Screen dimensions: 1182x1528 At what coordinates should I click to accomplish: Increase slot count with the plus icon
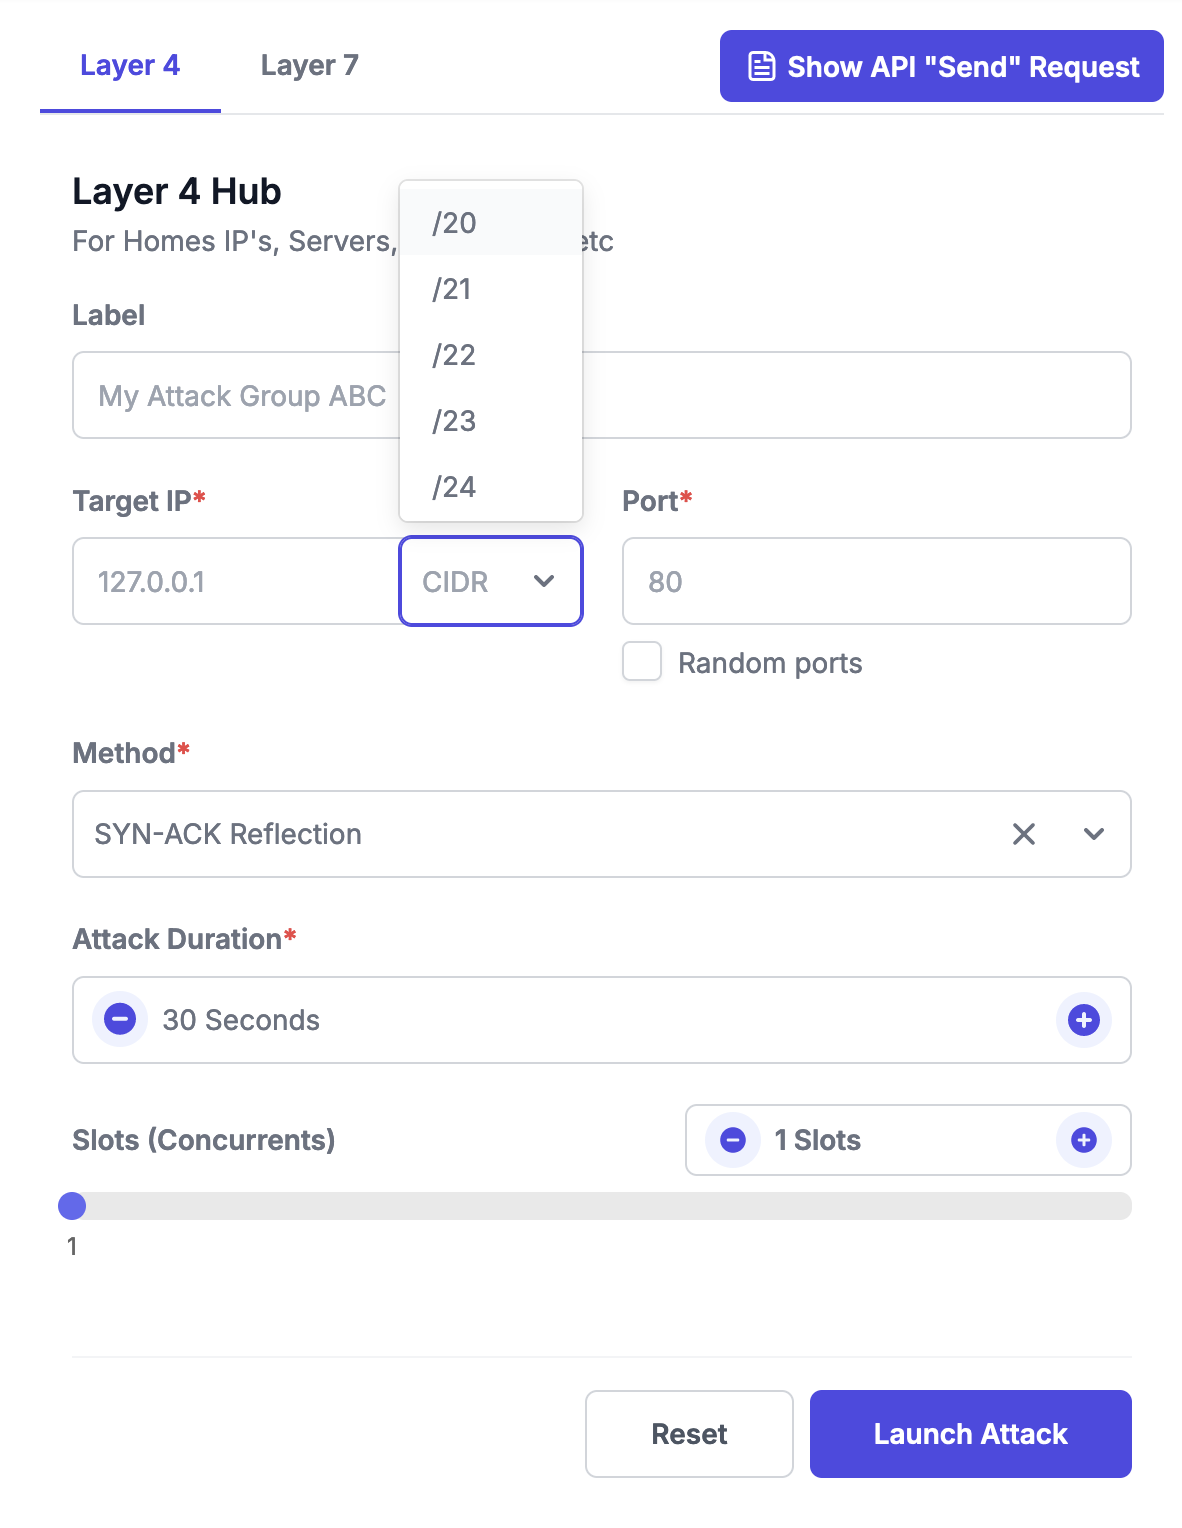1083,1140
